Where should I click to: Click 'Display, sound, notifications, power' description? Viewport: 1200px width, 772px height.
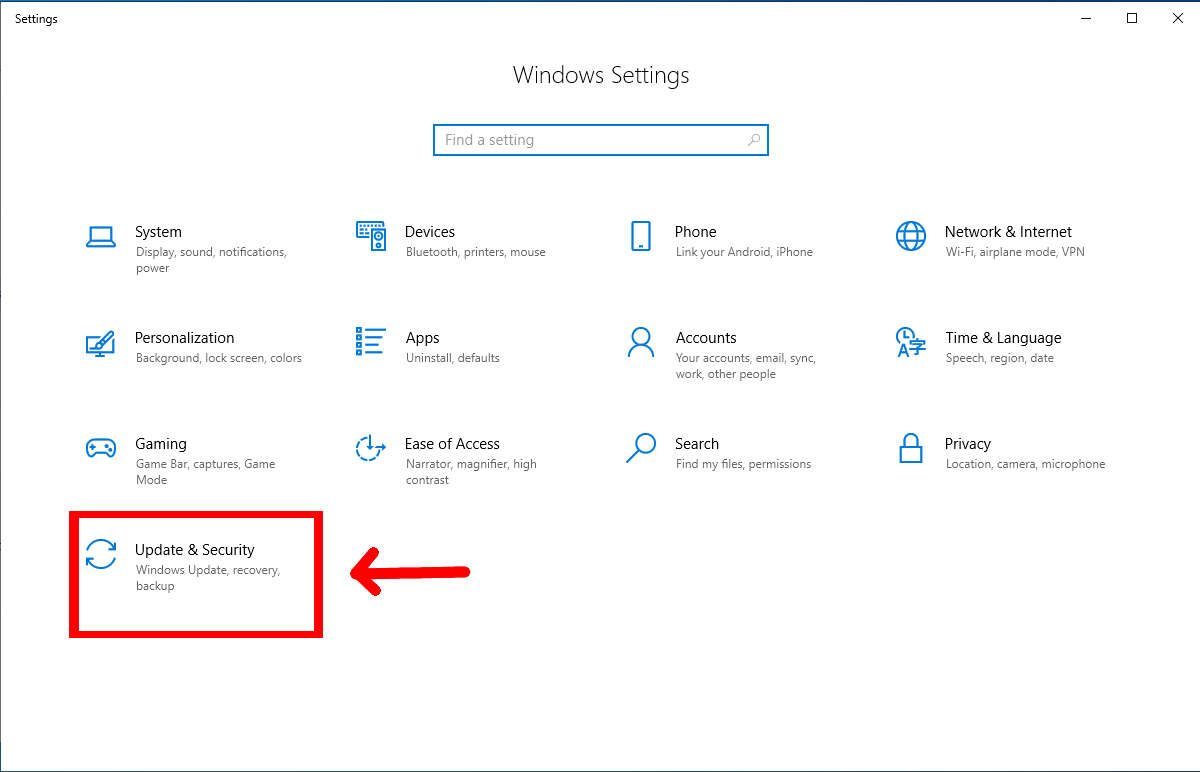click(x=211, y=260)
